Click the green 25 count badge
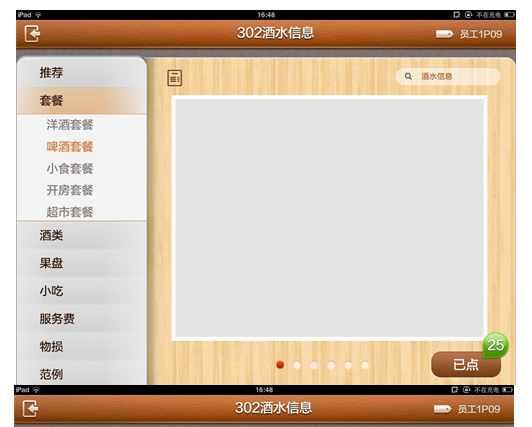The height and width of the screenshot is (427, 532). pyautogui.click(x=495, y=345)
